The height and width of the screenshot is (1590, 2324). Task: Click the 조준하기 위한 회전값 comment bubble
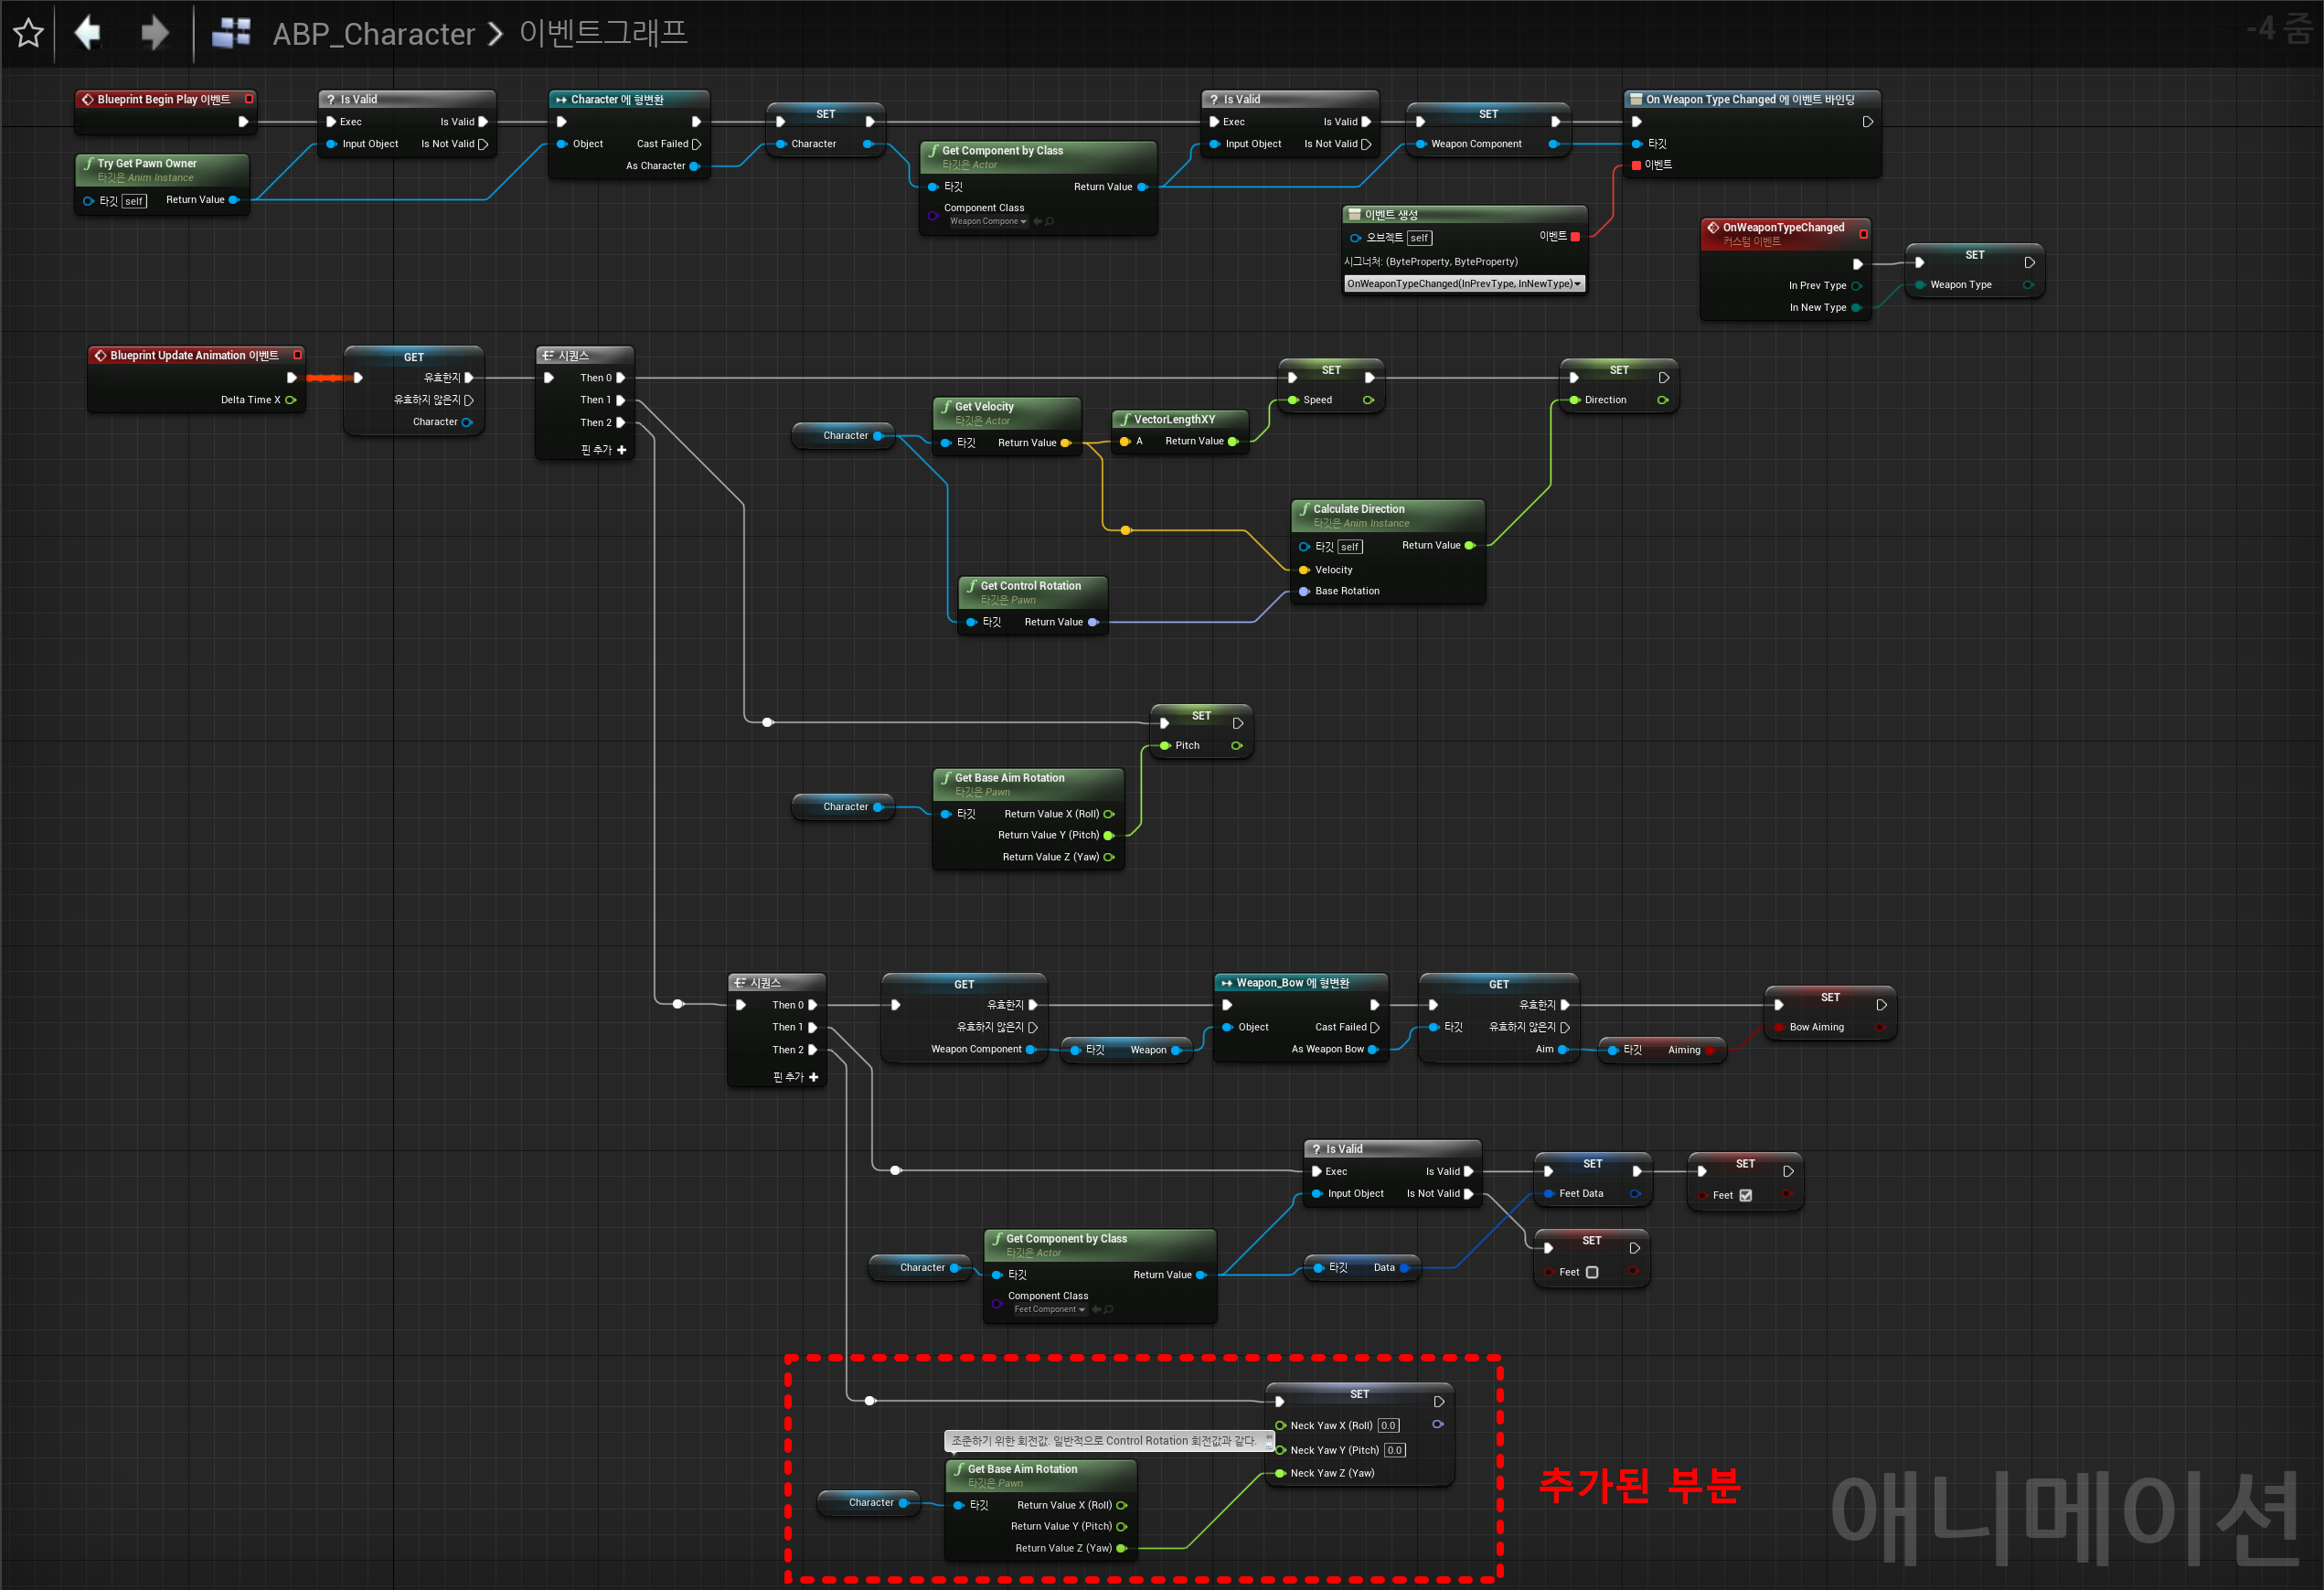[x=1108, y=1441]
